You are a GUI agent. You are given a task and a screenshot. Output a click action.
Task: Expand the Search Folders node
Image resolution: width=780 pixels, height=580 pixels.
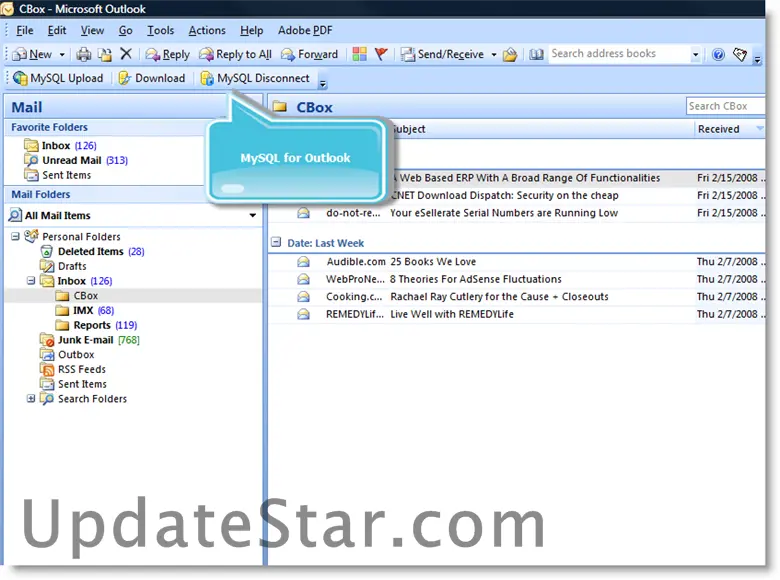(x=31, y=398)
